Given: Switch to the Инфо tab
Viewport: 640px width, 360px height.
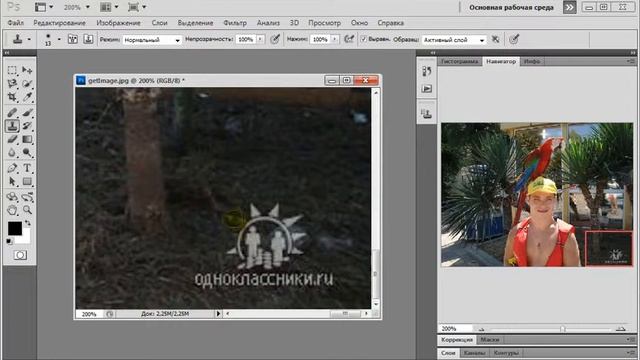Looking at the screenshot, I should [x=532, y=61].
